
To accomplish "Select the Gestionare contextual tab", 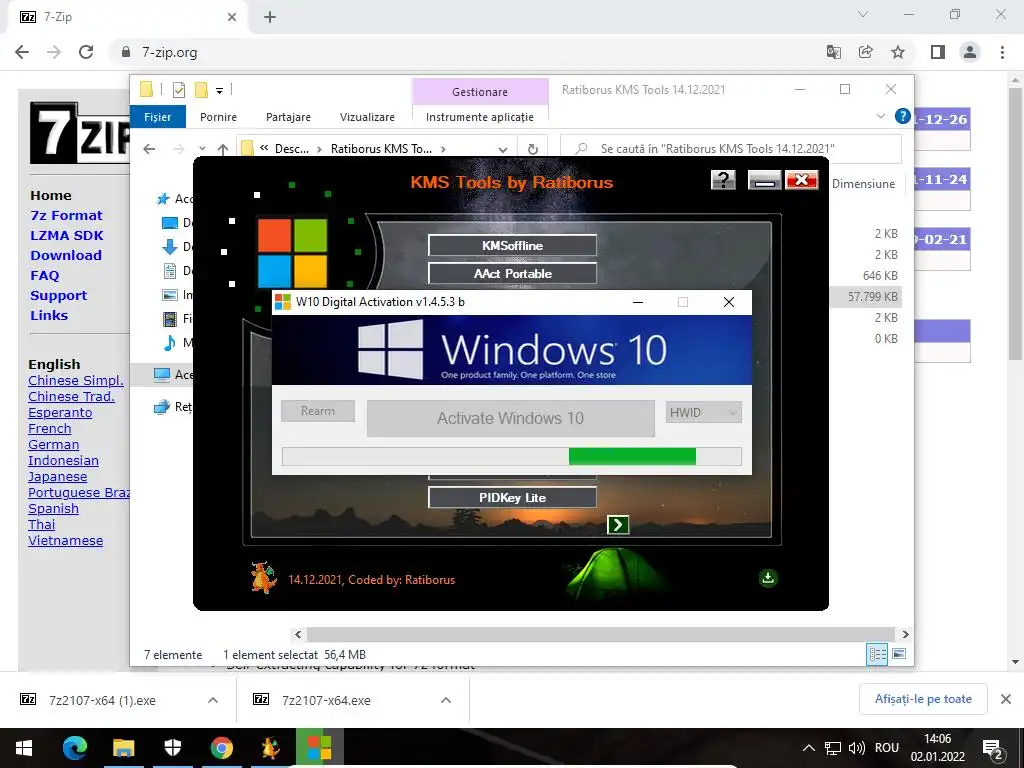I will coord(480,91).
